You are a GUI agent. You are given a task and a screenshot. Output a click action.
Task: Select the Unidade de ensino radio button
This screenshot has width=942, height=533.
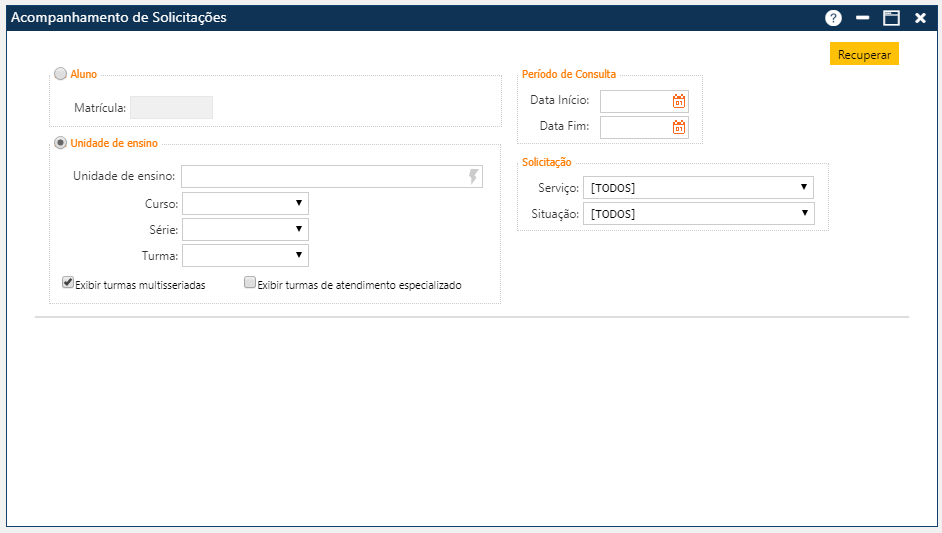click(x=61, y=143)
